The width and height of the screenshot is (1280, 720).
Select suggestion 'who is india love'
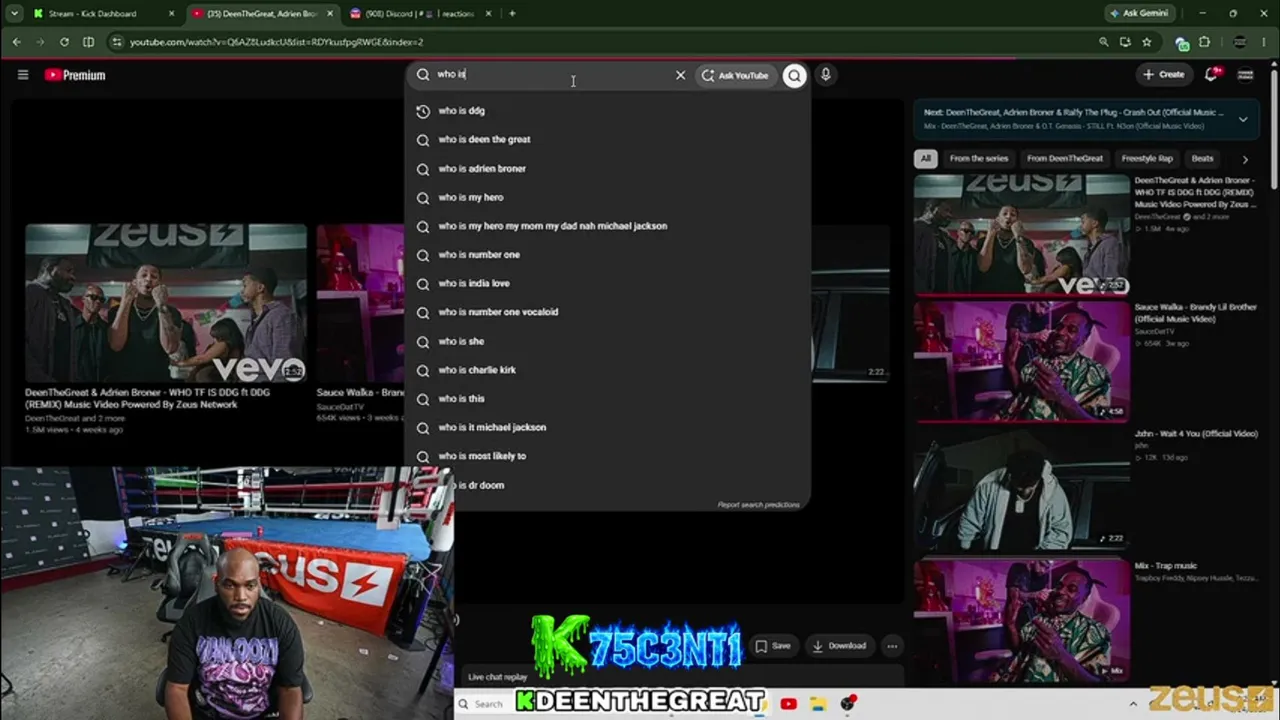pyautogui.click(x=608, y=284)
